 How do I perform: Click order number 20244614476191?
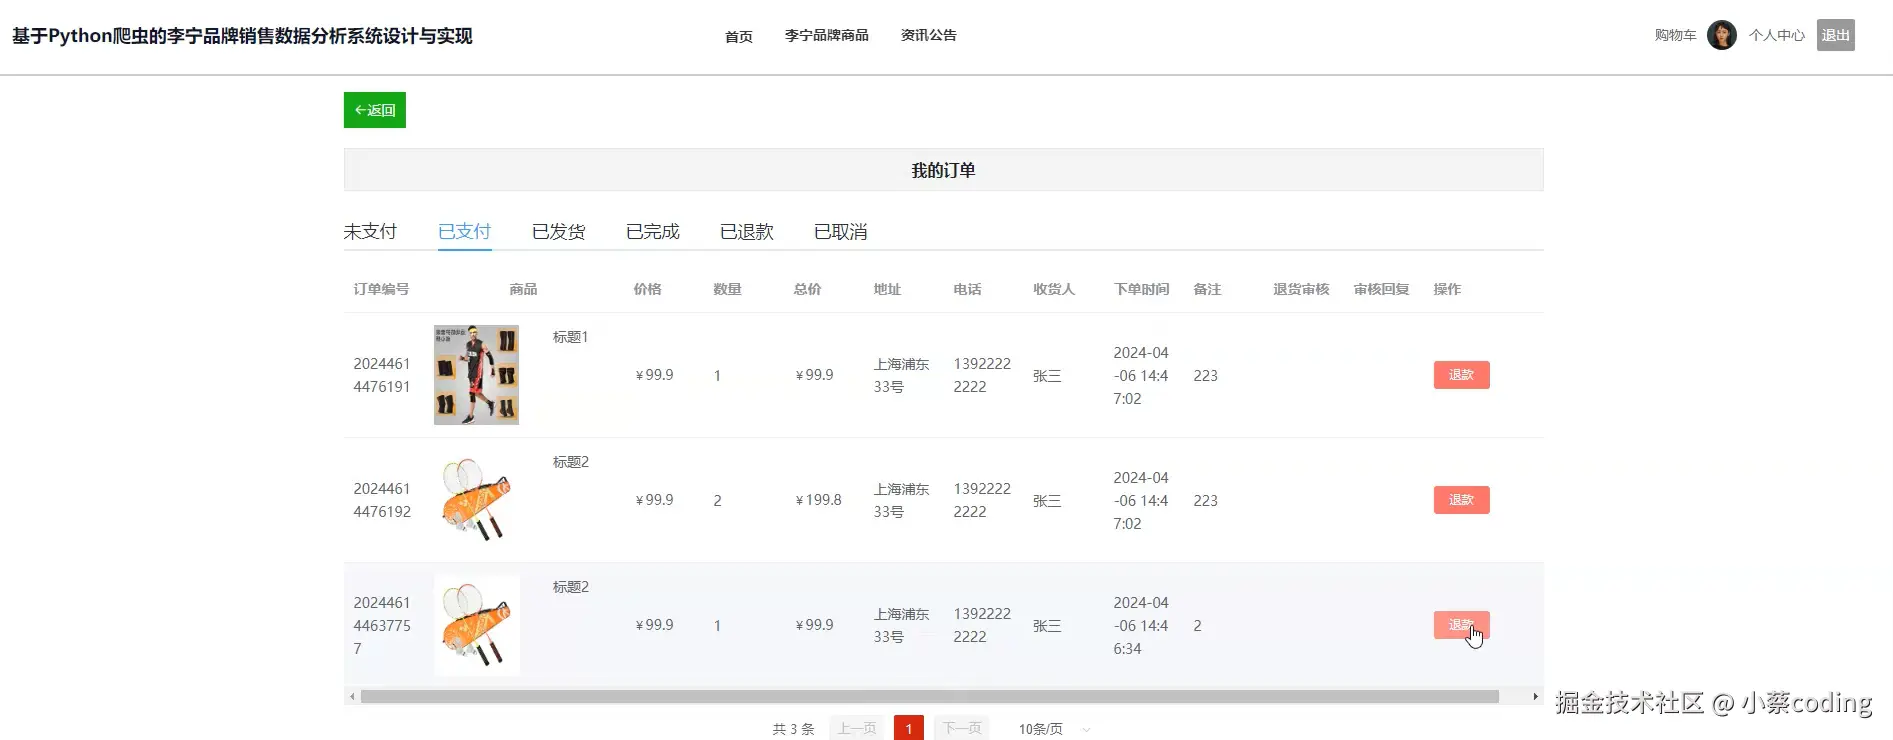point(381,375)
